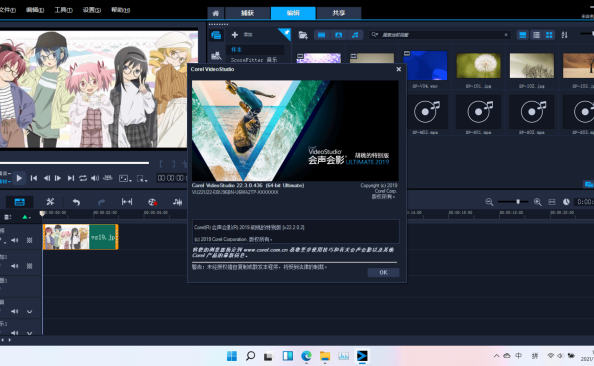Open the 文件 menu

[x=8, y=10]
